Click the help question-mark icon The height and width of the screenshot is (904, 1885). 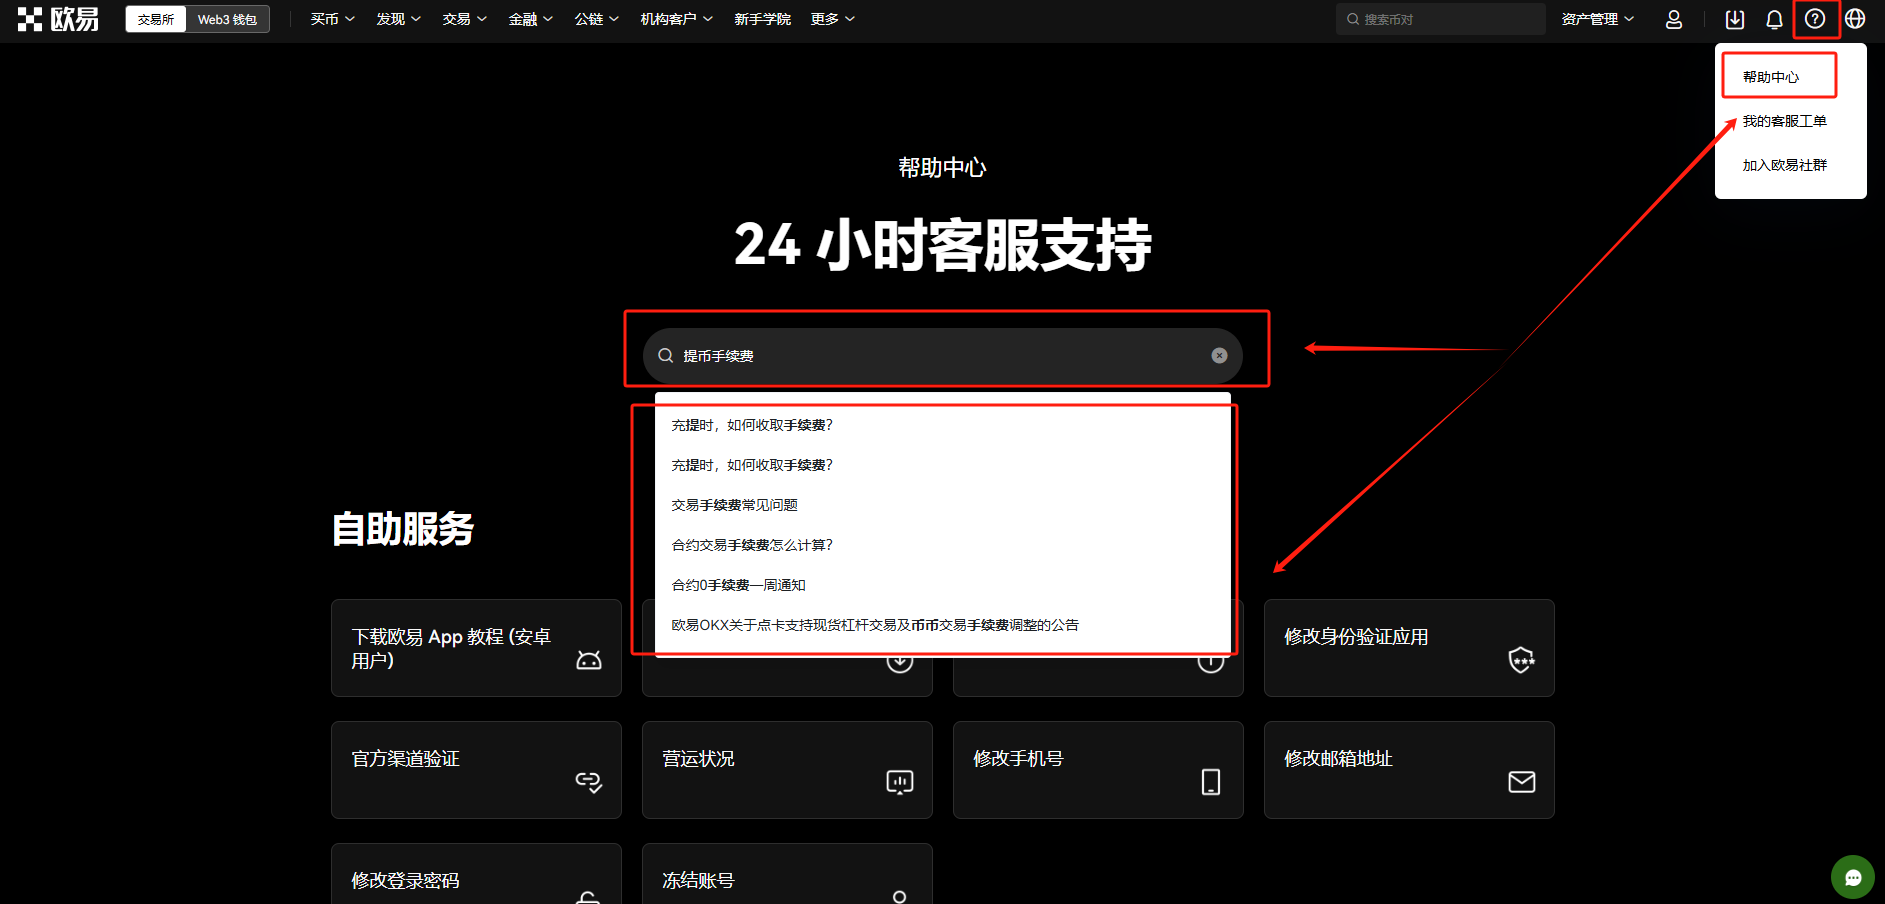point(1815,19)
